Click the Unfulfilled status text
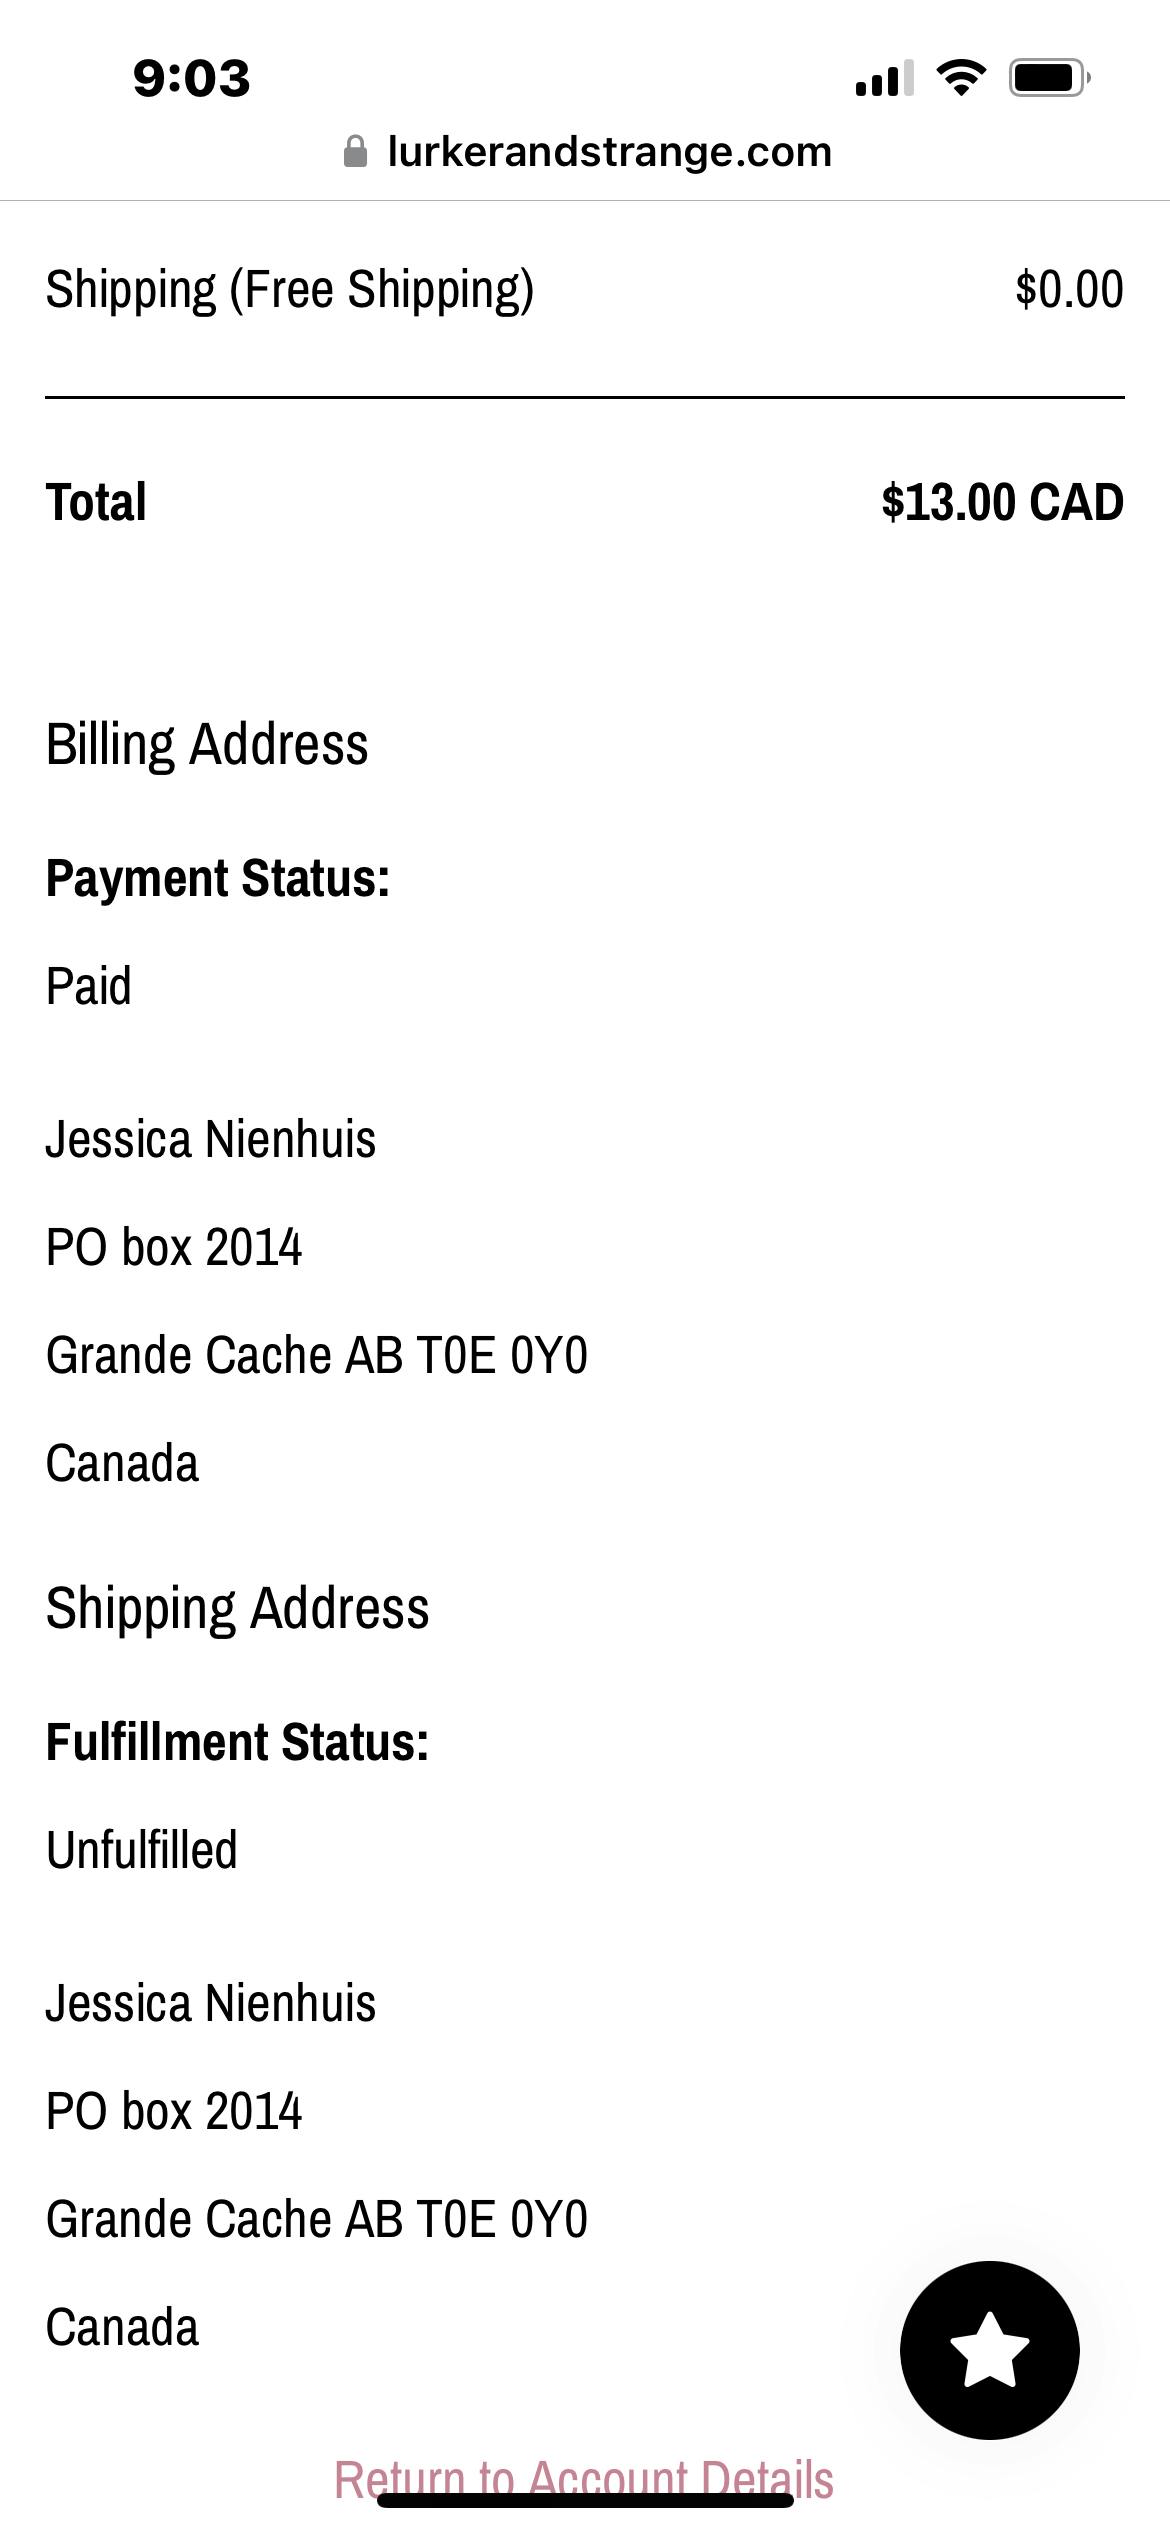The image size is (1170, 2532). click(142, 1850)
